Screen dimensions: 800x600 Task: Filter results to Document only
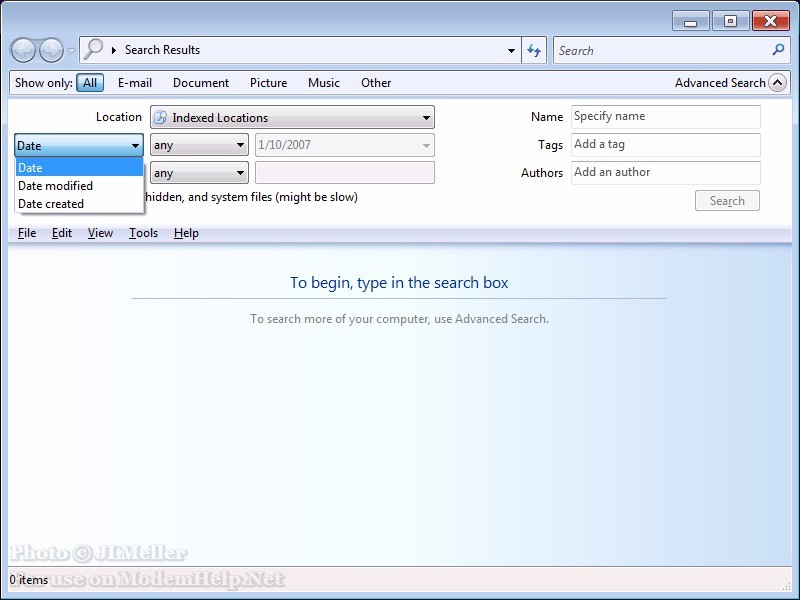pos(201,83)
